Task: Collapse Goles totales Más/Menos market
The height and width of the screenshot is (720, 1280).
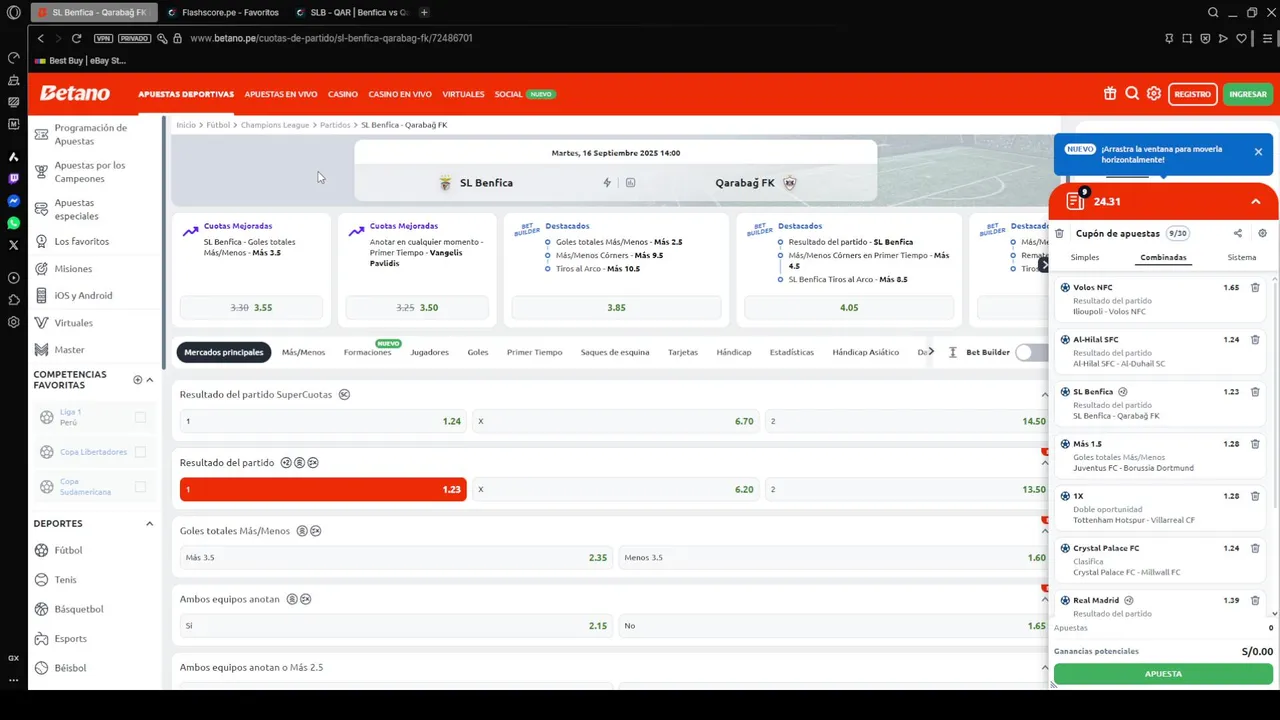Action: (1045, 531)
